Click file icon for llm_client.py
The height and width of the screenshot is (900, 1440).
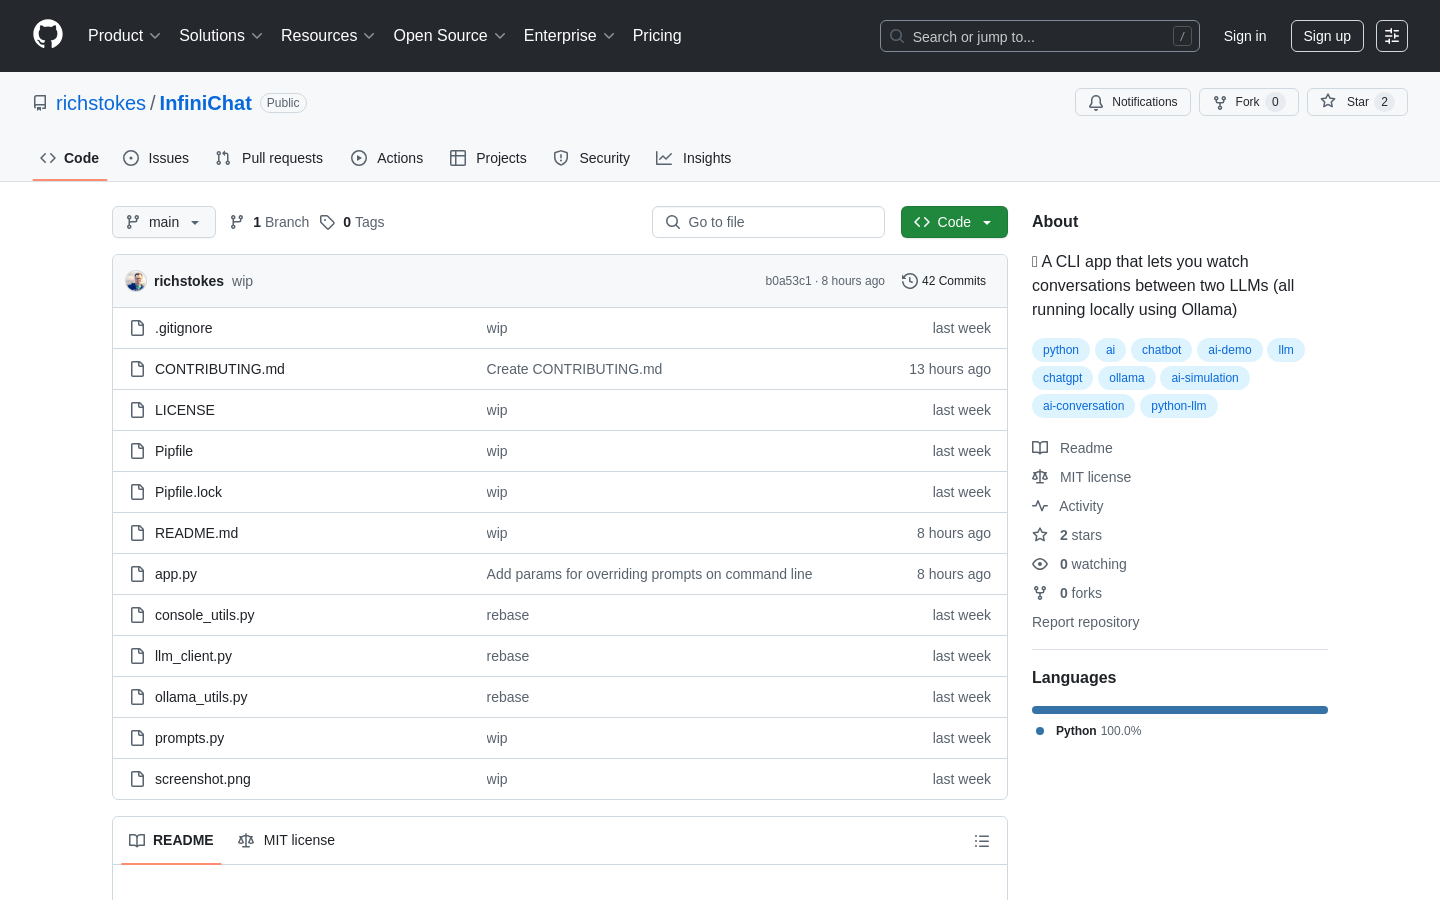[138, 656]
